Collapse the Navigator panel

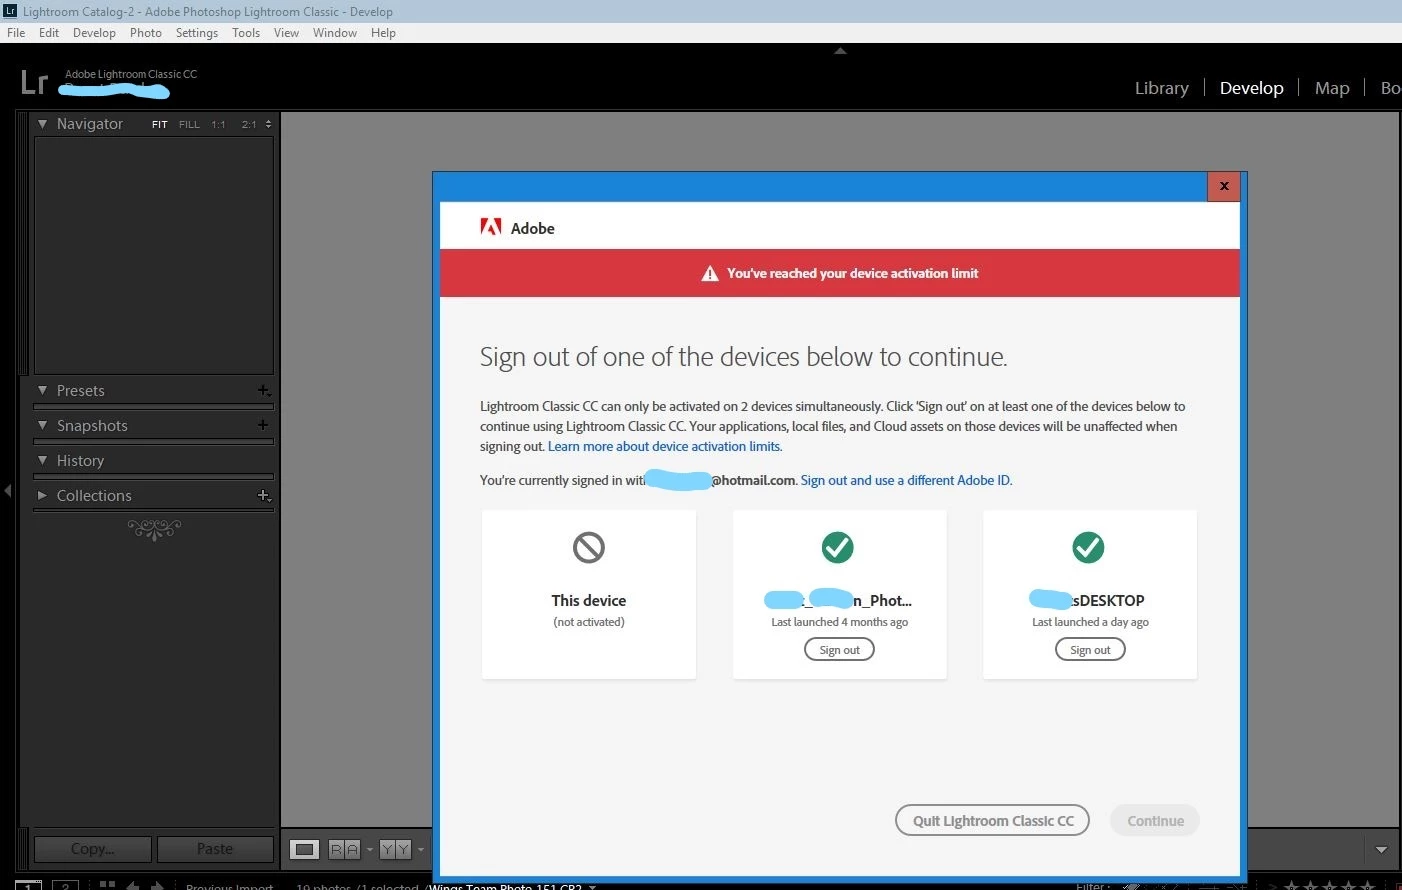tap(42, 124)
